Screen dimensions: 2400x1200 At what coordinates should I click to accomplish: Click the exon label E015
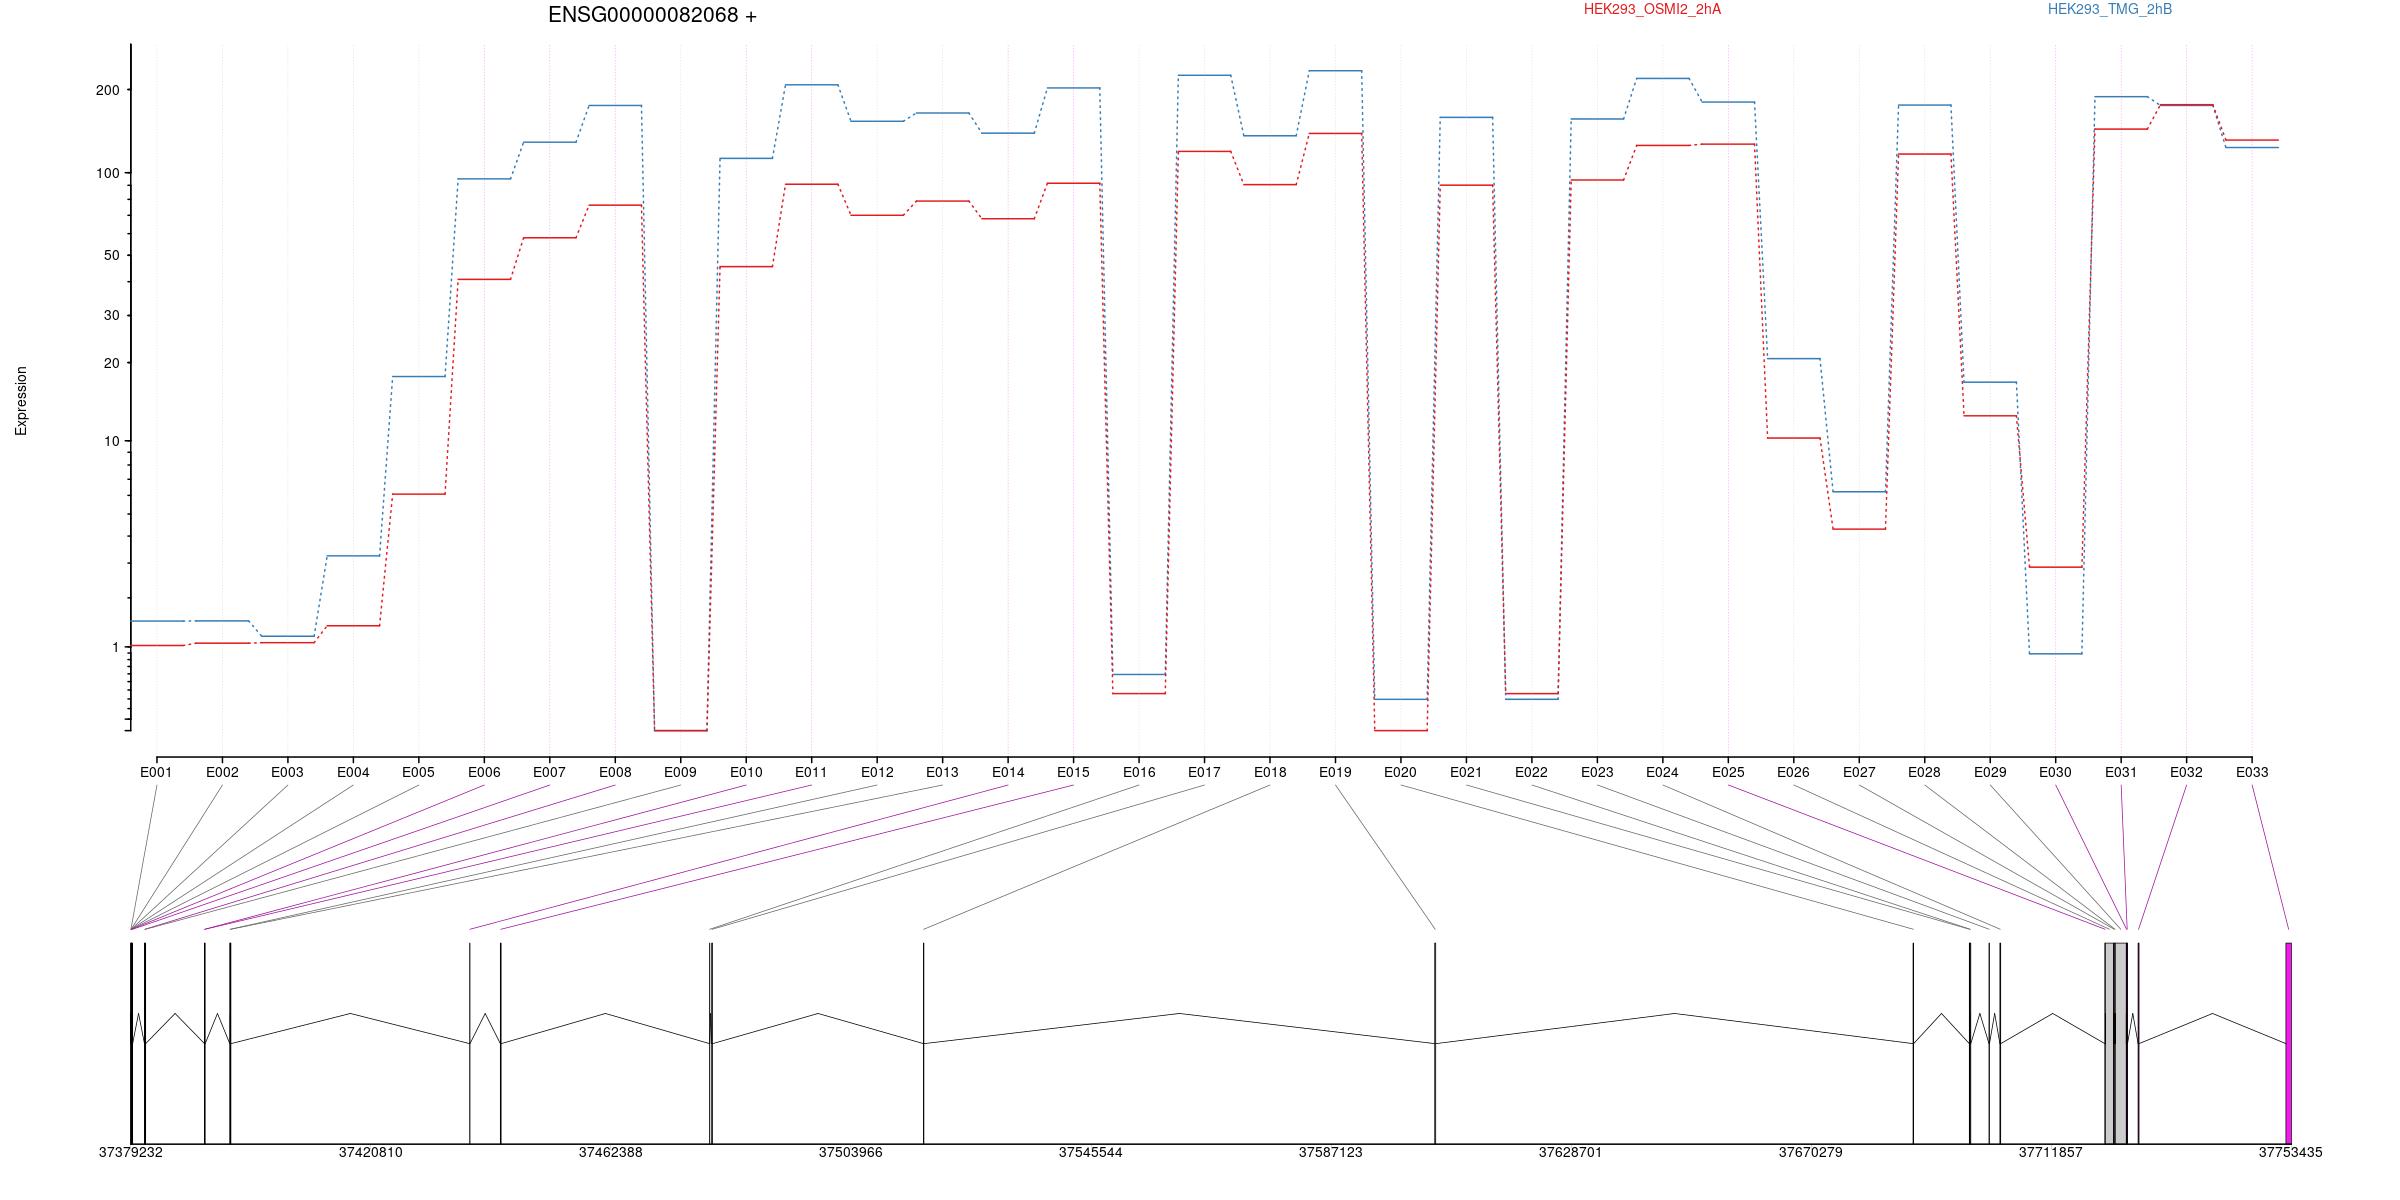(x=1073, y=772)
